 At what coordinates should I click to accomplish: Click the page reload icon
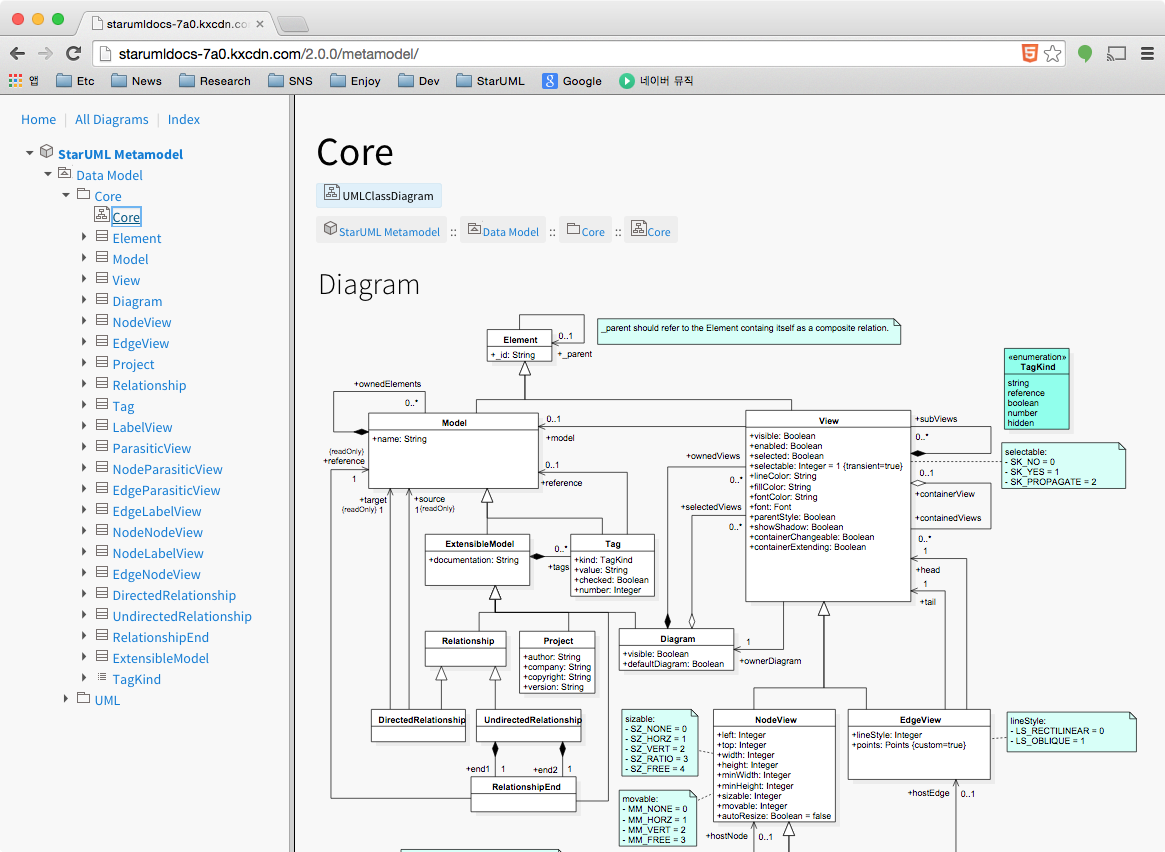pyautogui.click(x=73, y=53)
